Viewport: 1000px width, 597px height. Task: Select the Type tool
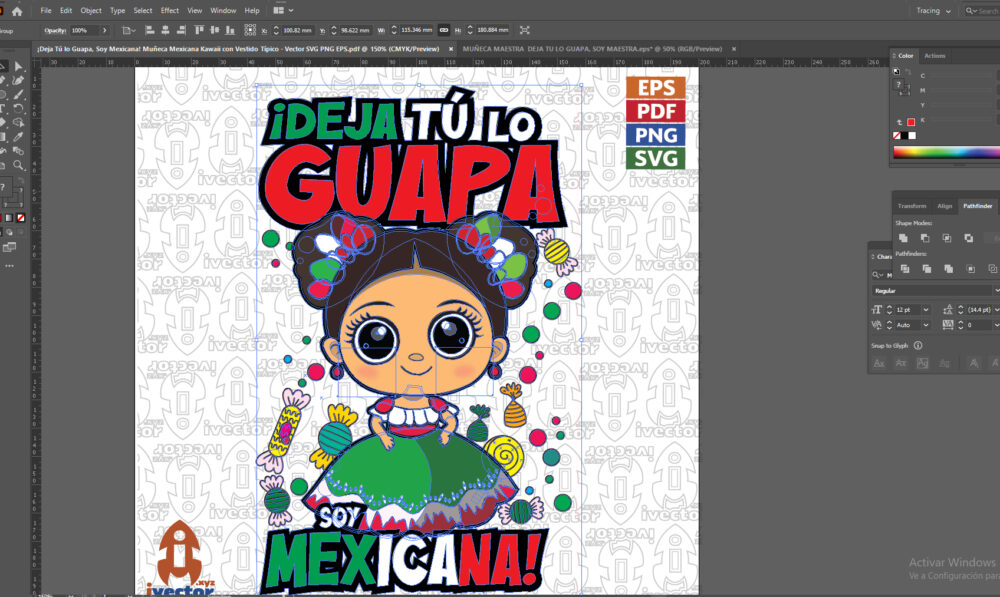tap(3, 108)
